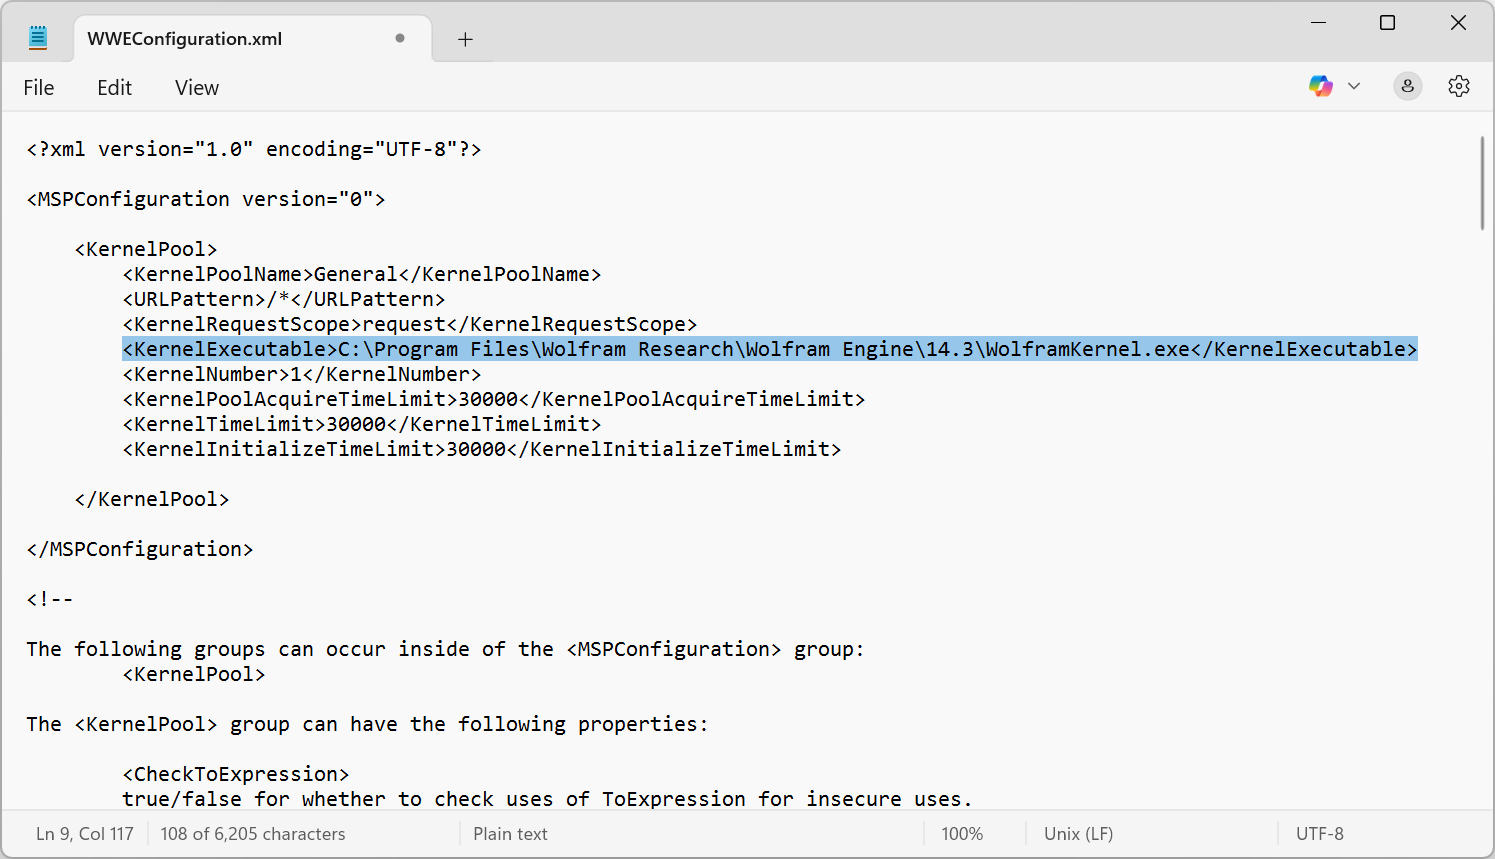Click the Ln 9, Col 117 position indicator

click(85, 834)
